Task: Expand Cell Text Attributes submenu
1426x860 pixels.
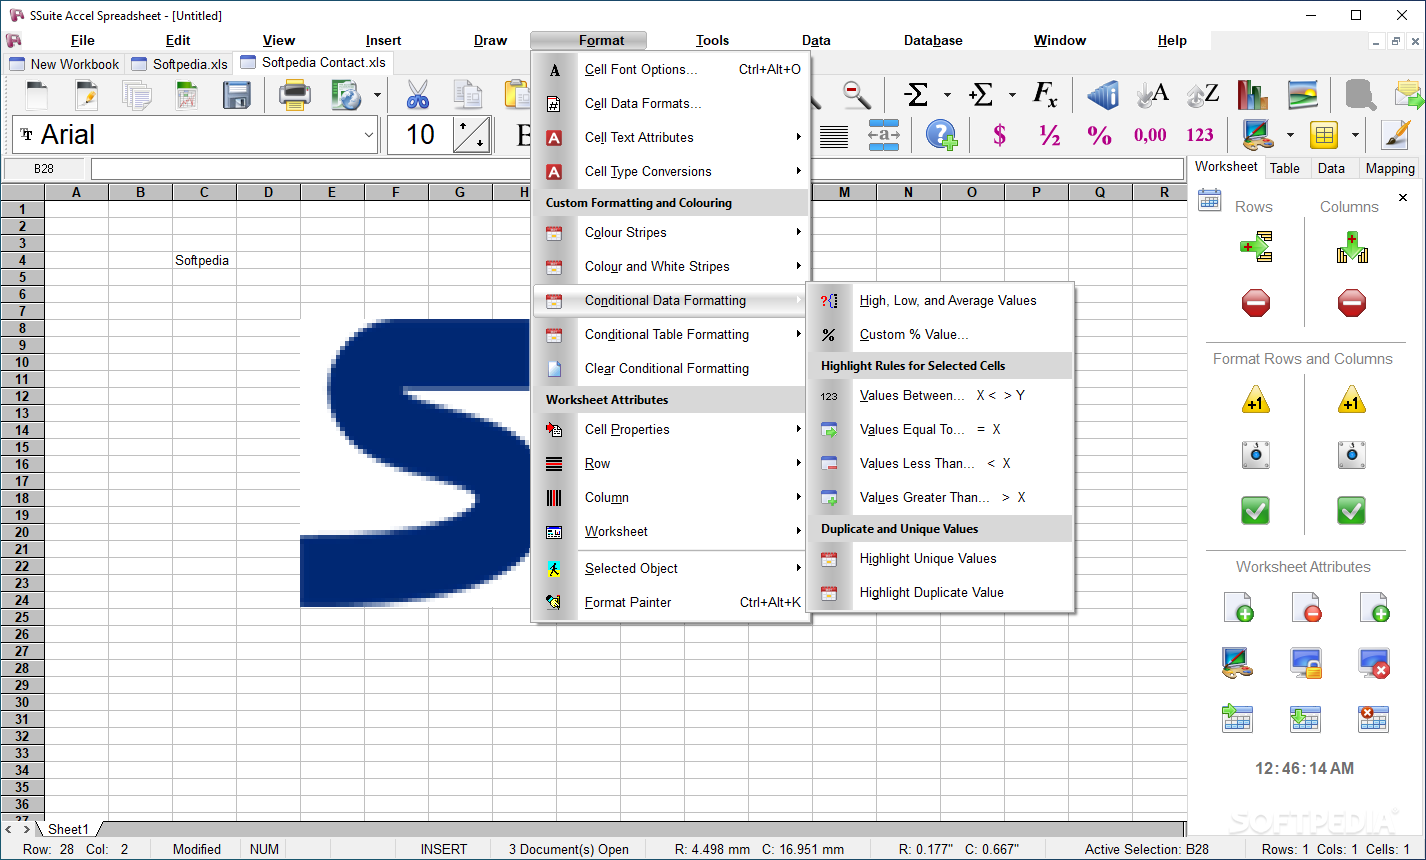Action: 671,137
